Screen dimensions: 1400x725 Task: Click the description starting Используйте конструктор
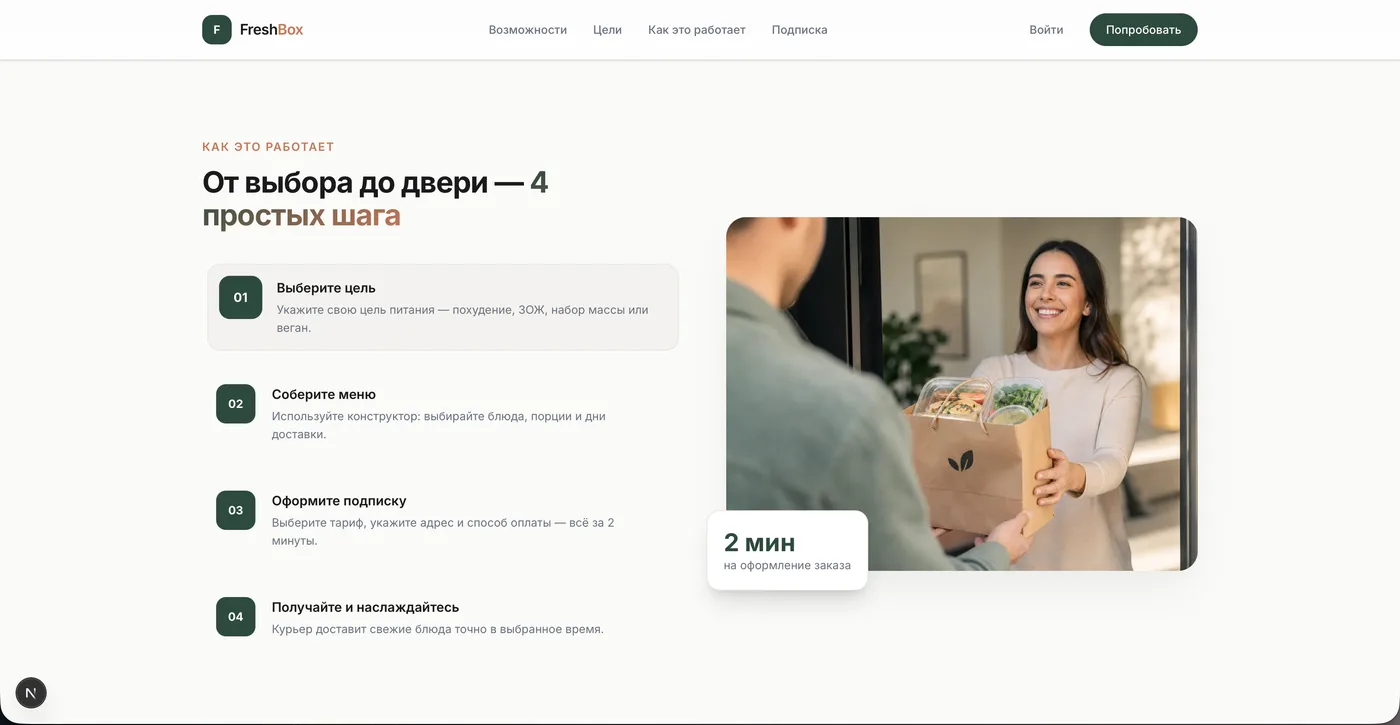coord(439,425)
